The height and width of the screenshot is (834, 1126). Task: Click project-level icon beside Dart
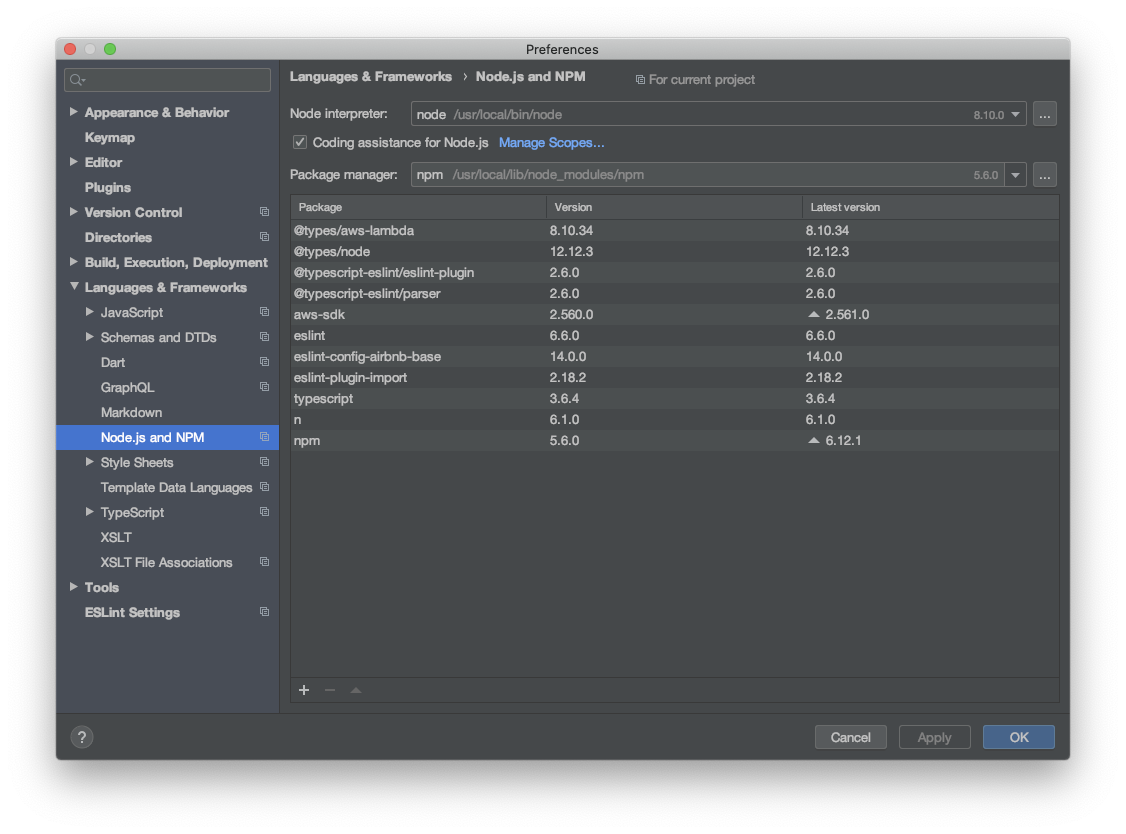[x=264, y=362]
